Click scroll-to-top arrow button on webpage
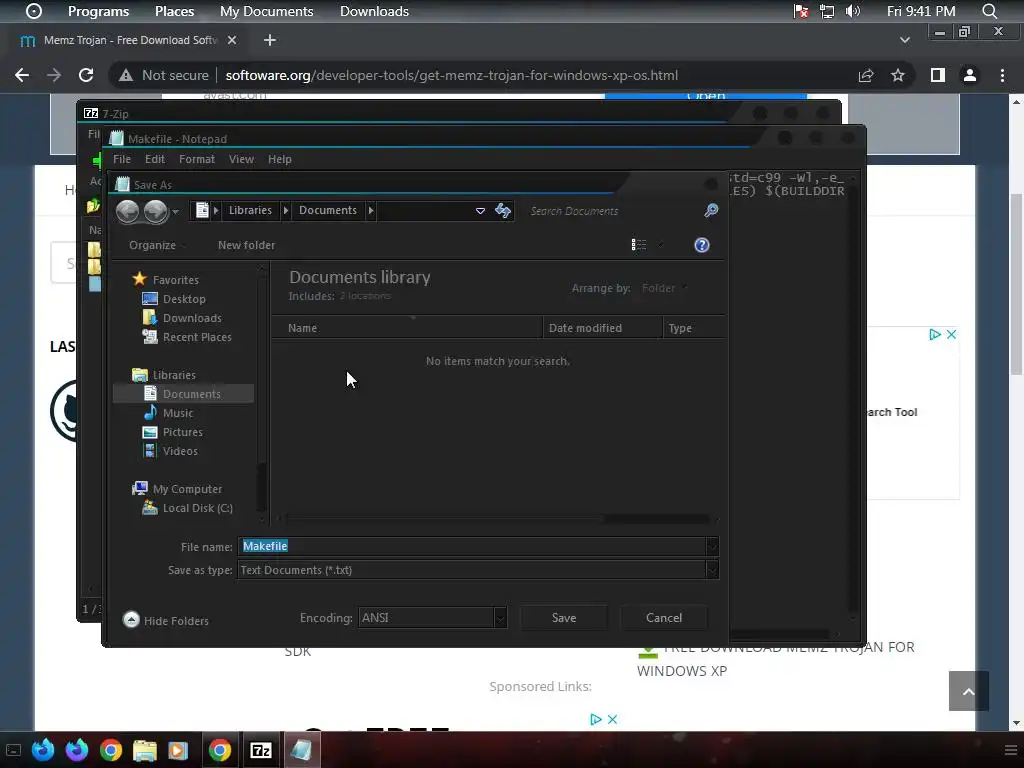Image resolution: width=1024 pixels, height=768 pixels. [968, 691]
